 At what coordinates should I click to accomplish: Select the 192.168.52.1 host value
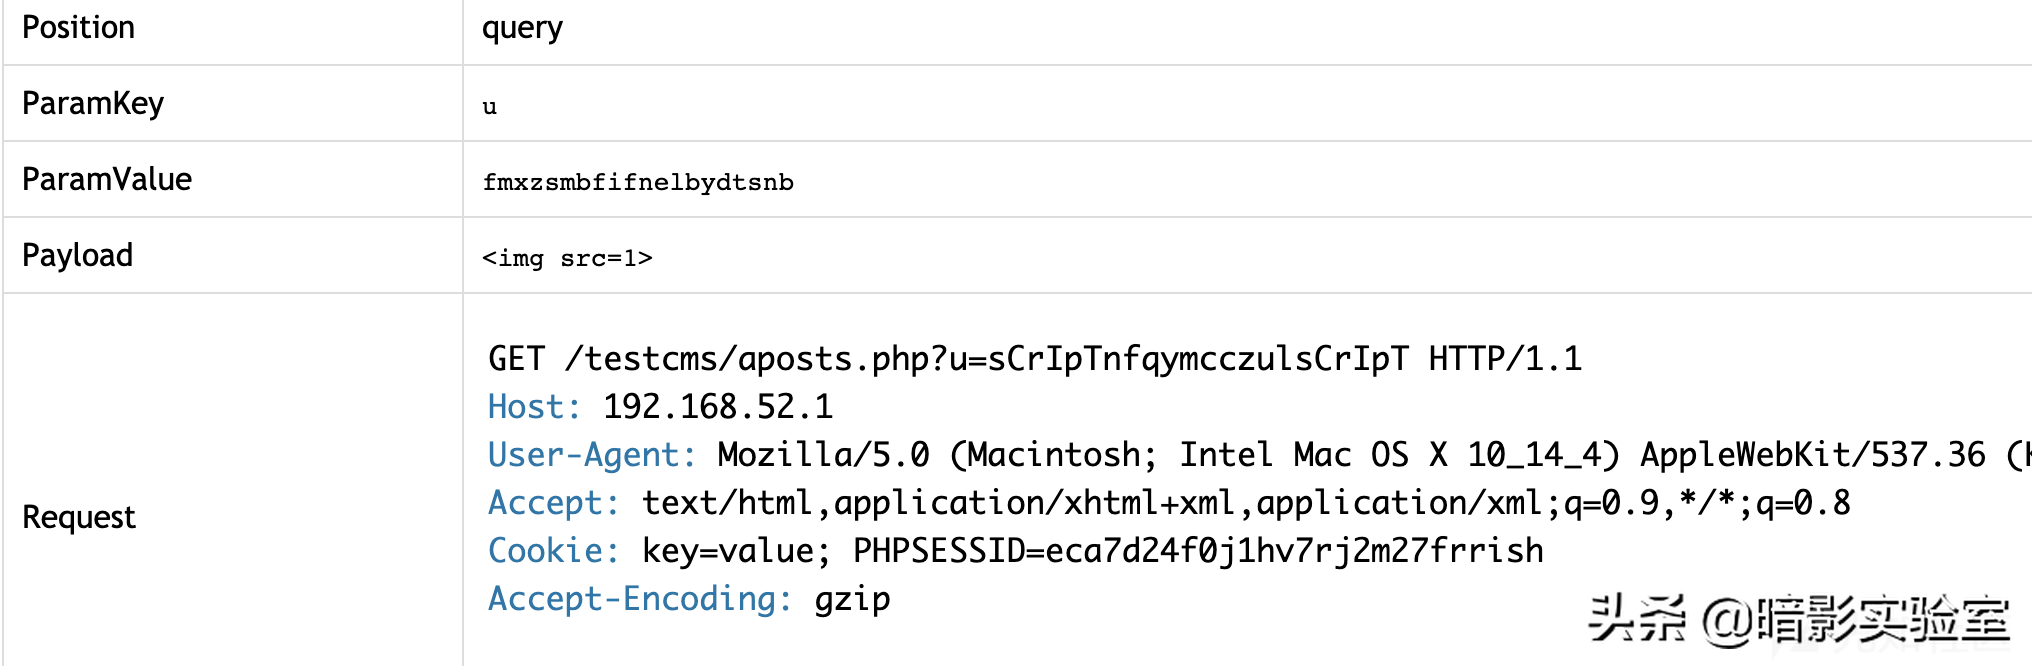(718, 407)
